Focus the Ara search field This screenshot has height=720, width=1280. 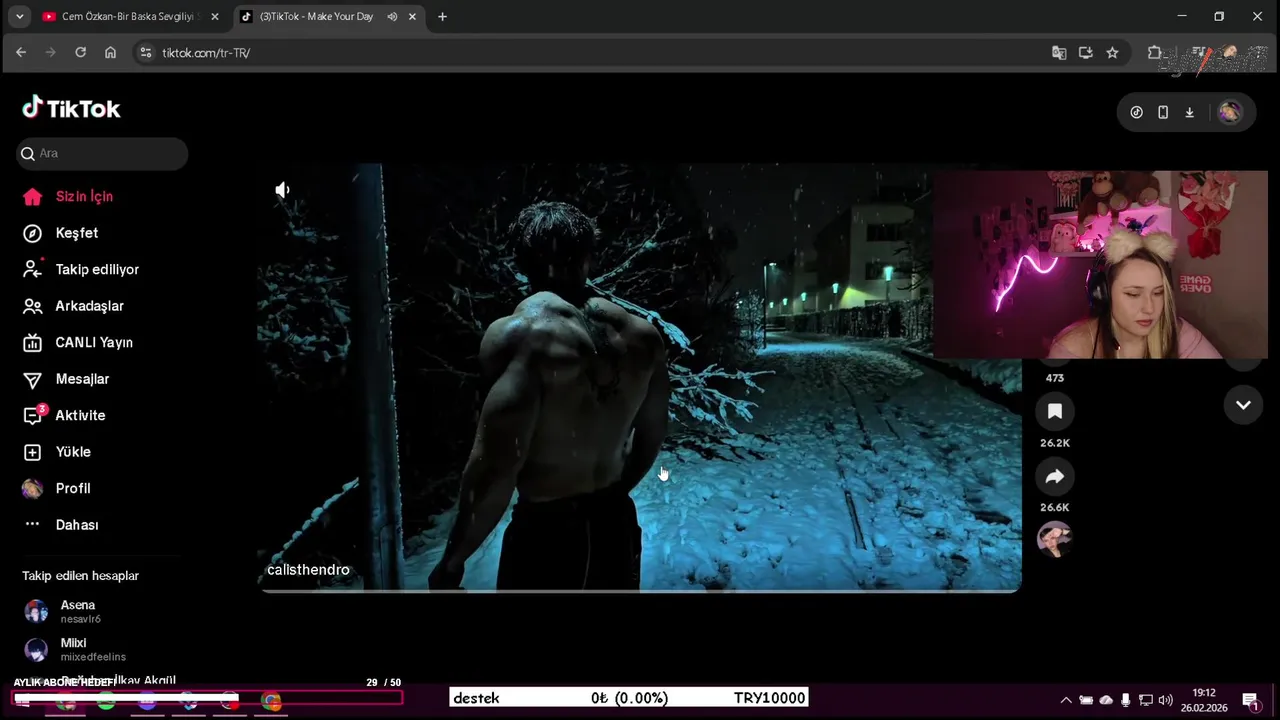[x=102, y=153]
